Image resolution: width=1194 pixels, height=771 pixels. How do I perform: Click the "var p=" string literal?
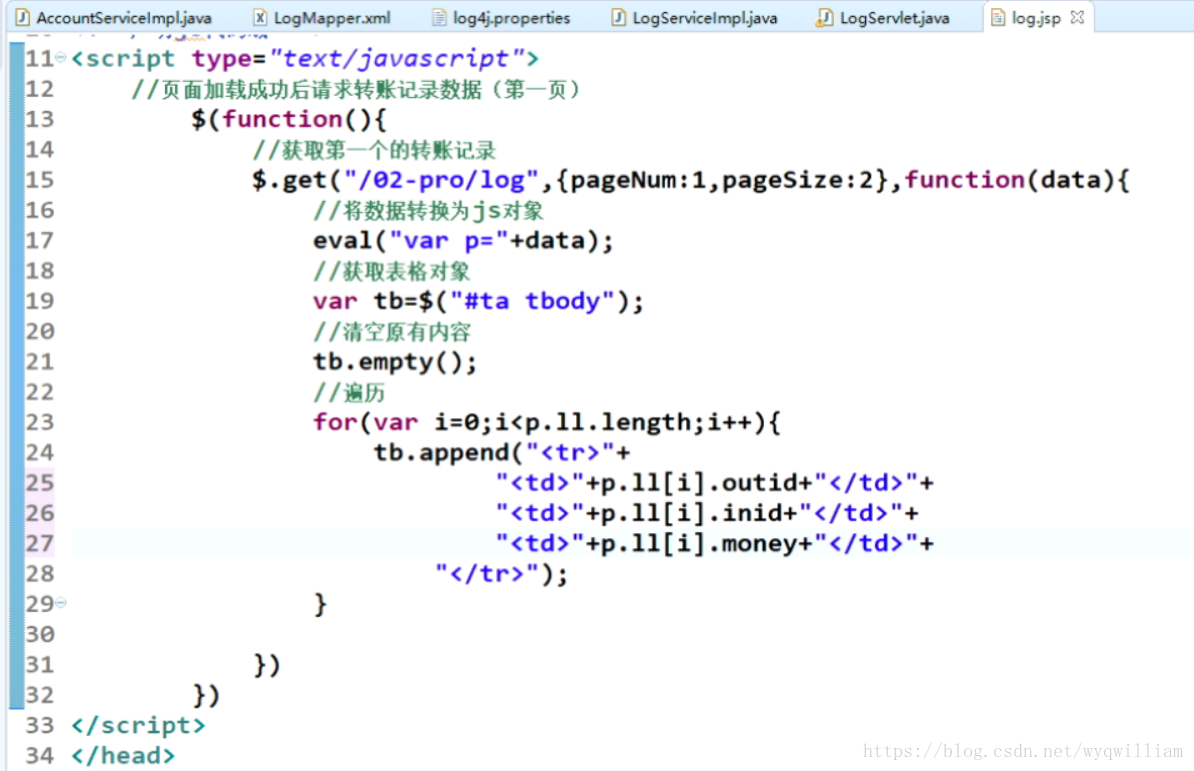[449, 241]
